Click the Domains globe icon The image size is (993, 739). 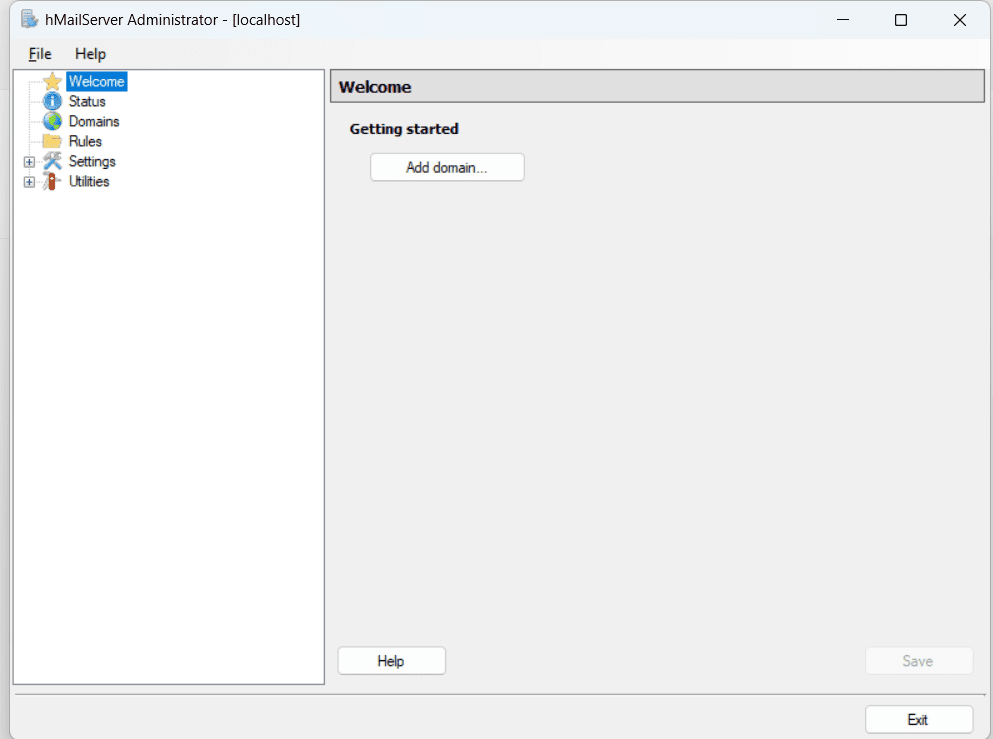click(53, 121)
